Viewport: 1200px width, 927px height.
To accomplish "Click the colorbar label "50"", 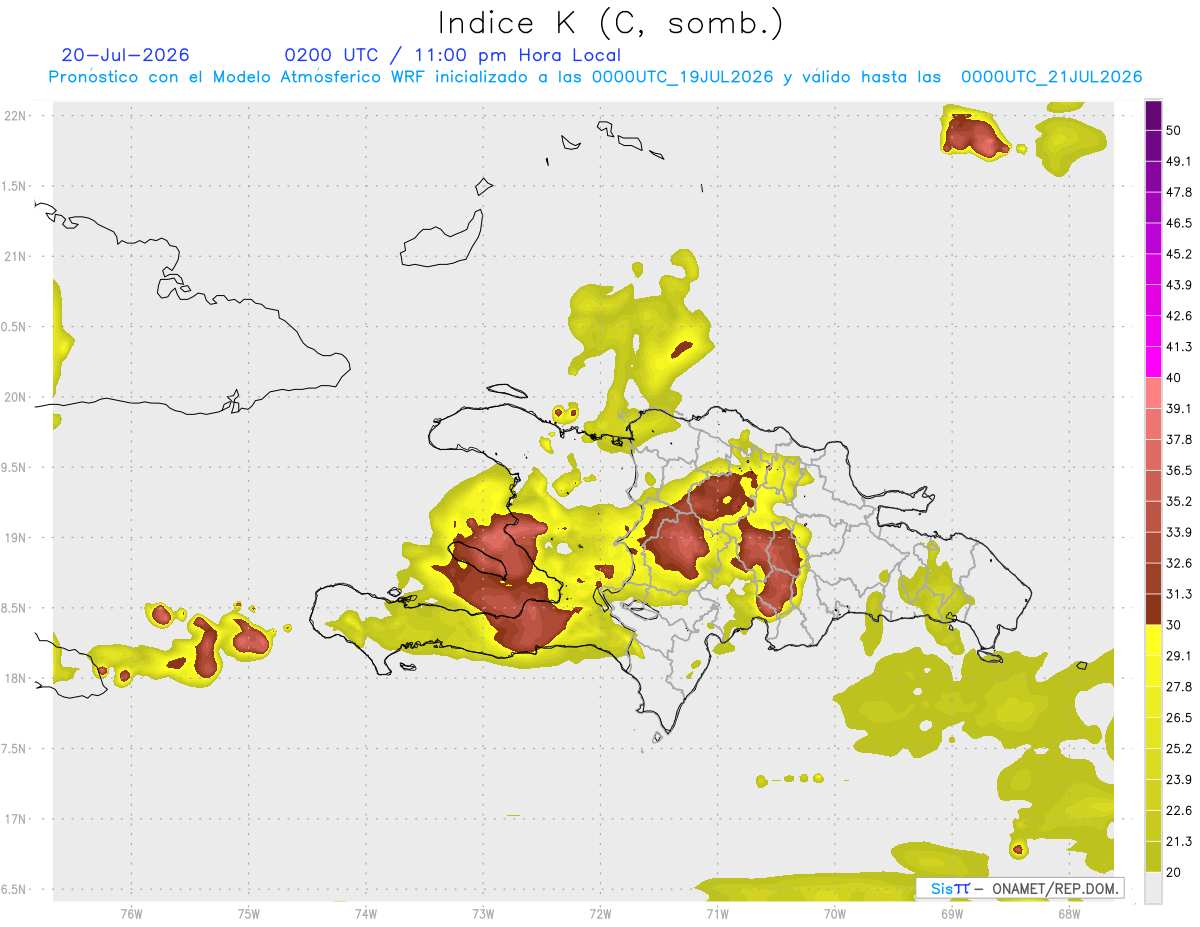I will 1175,130.
